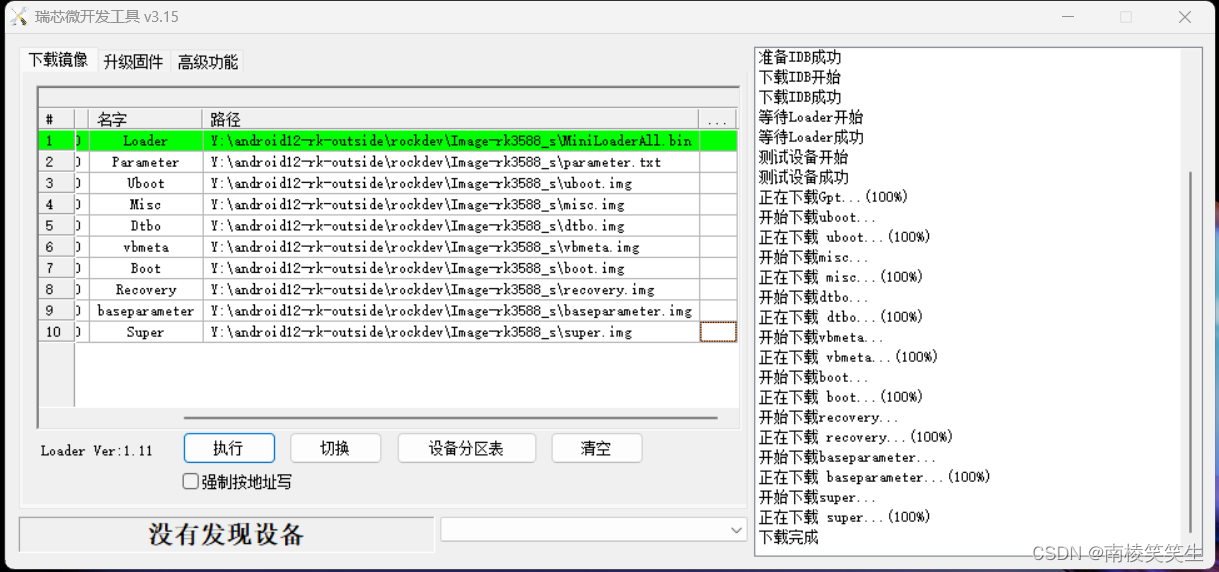Click row number 10 in the table
Image resolution: width=1219 pixels, height=572 pixels.
point(56,332)
